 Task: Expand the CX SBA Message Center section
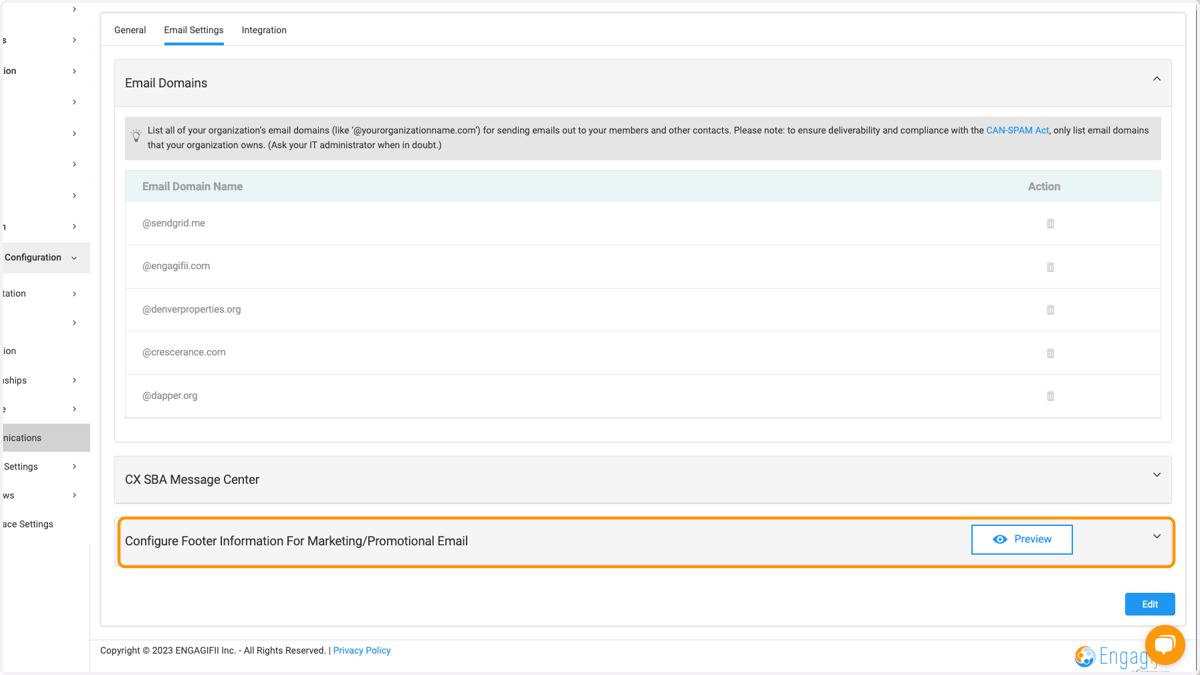[1157, 475]
